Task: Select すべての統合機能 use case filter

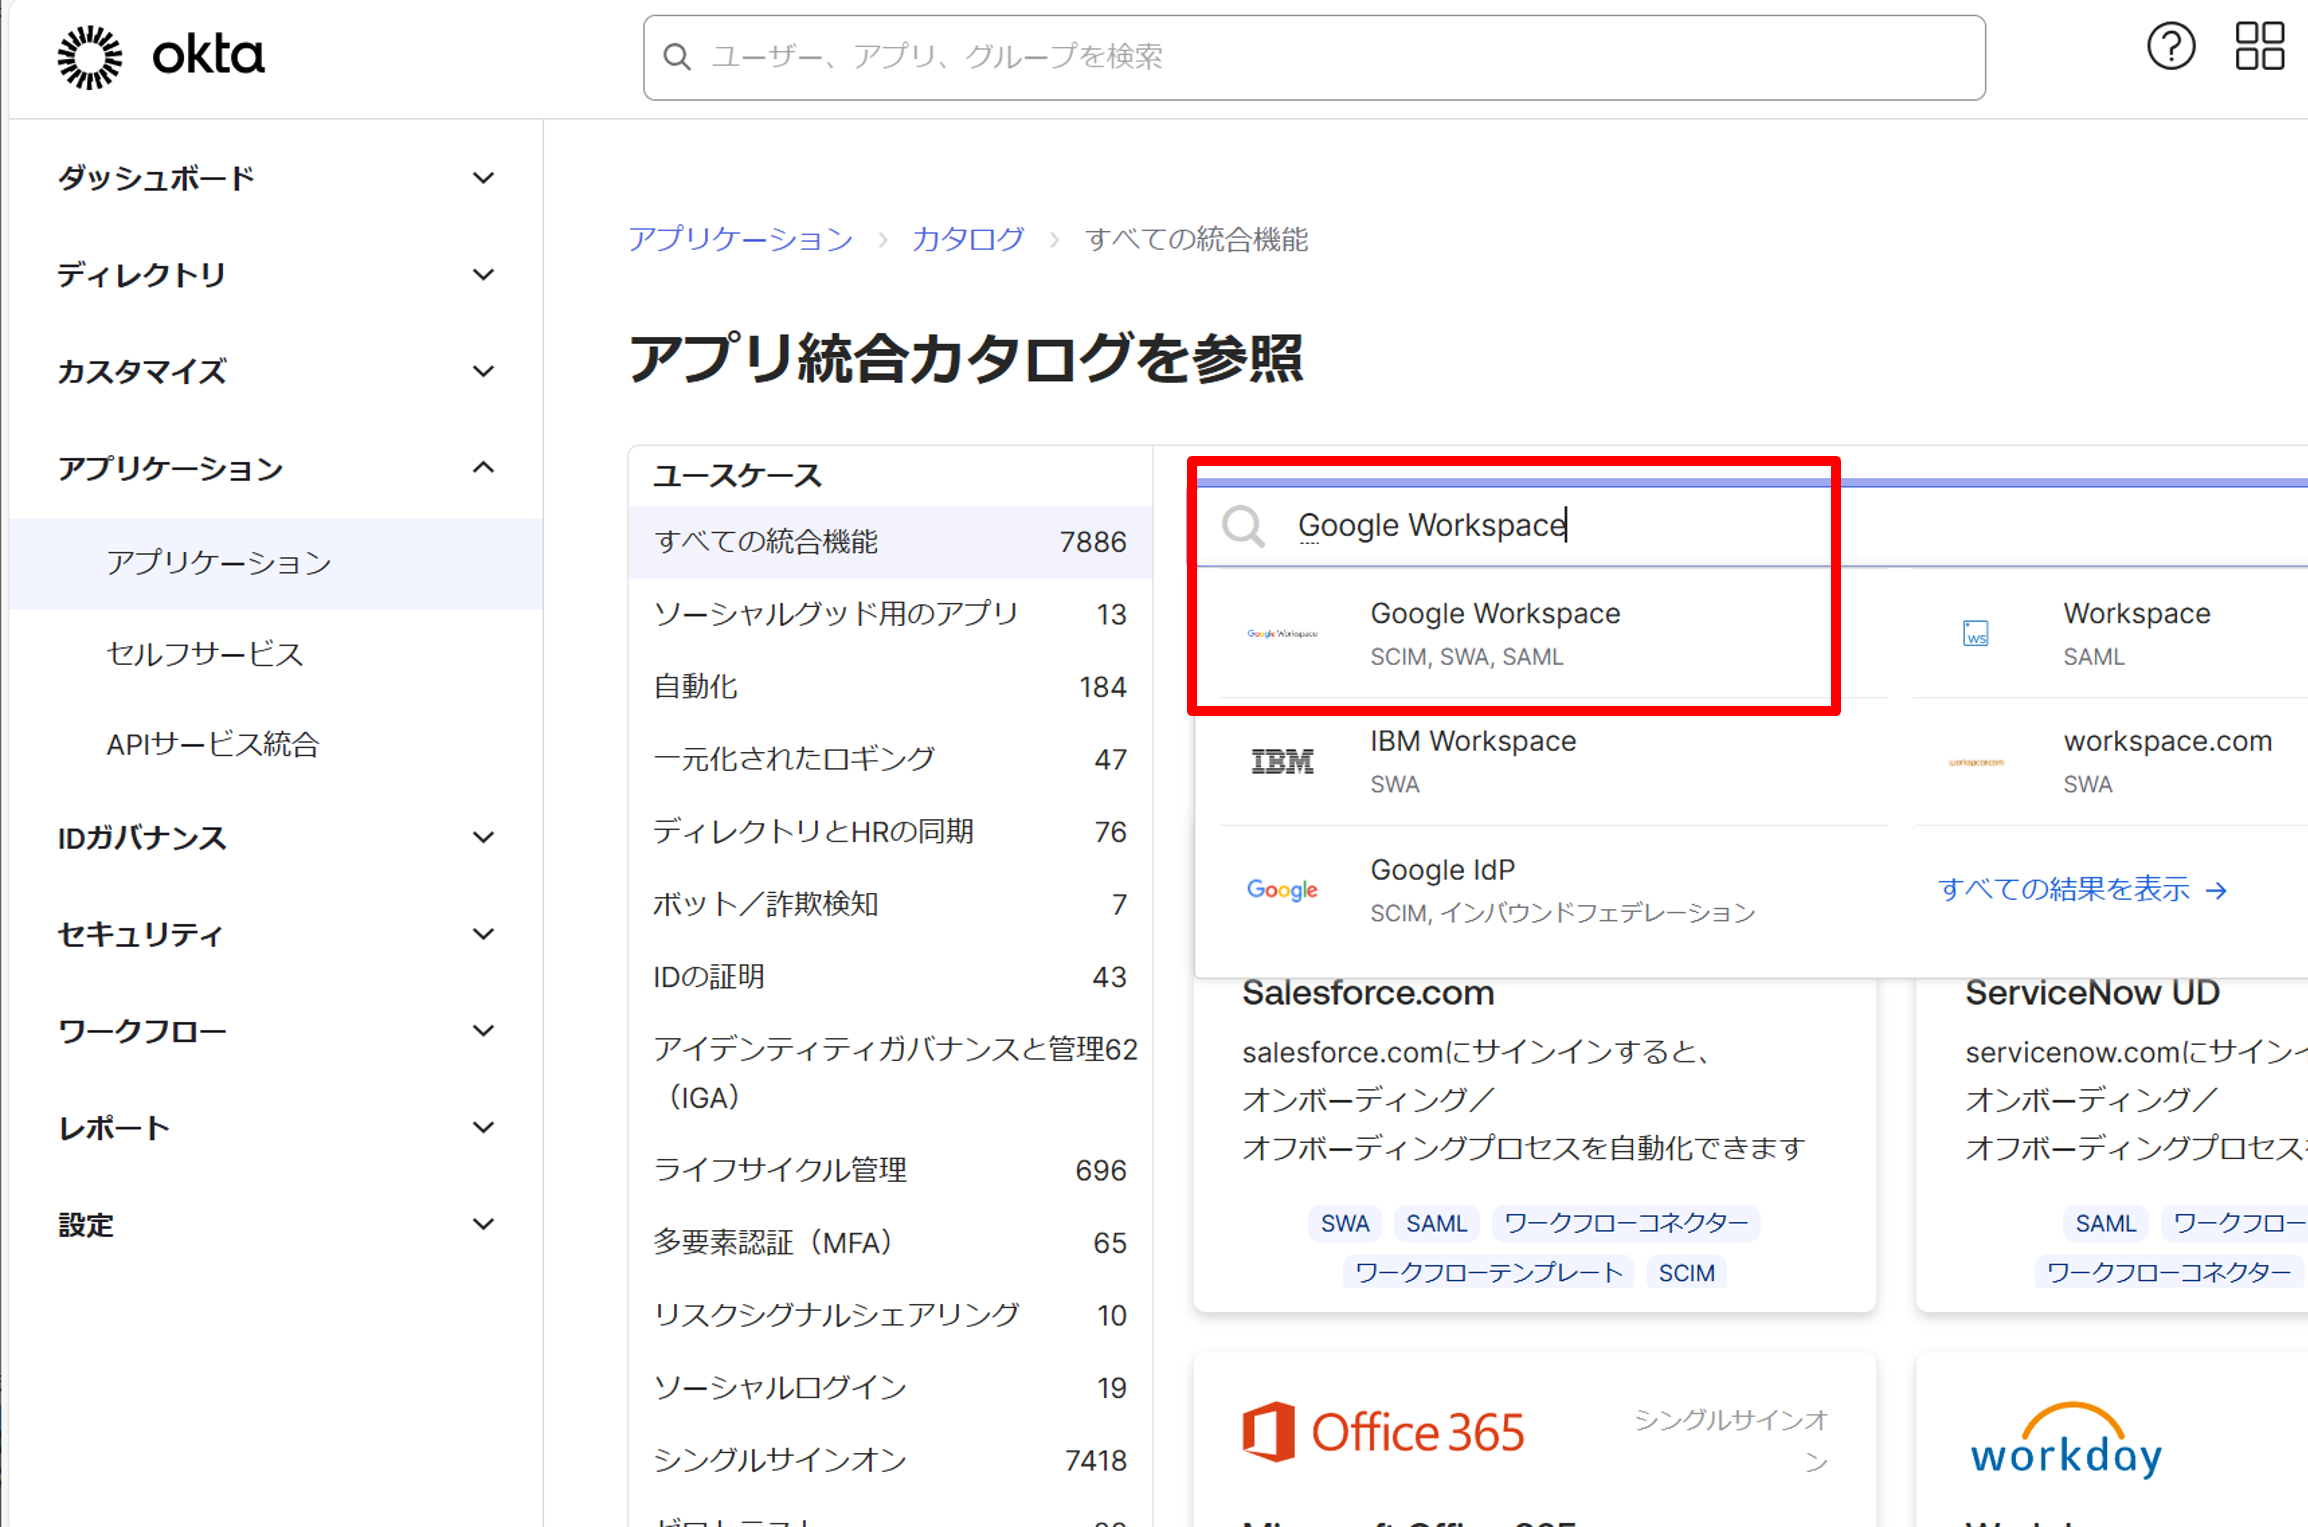Action: click(890, 542)
